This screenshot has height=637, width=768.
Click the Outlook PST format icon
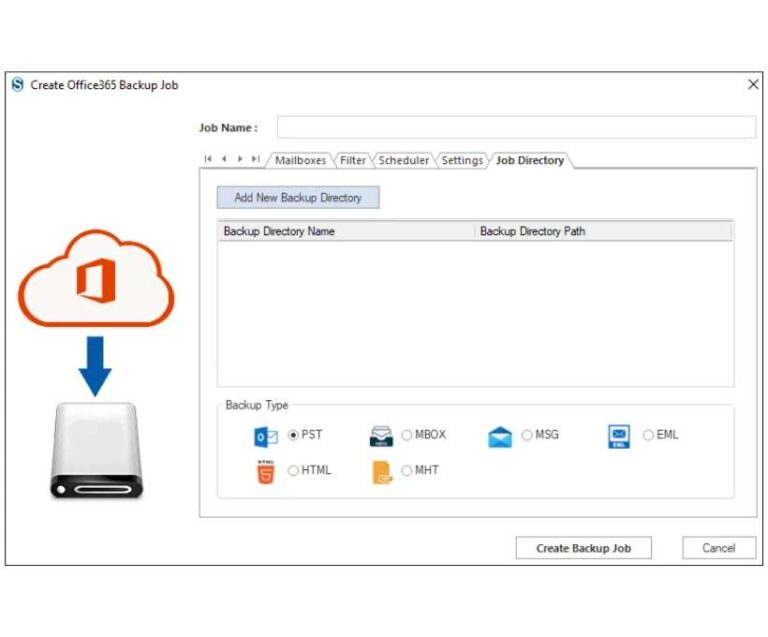click(x=265, y=436)
